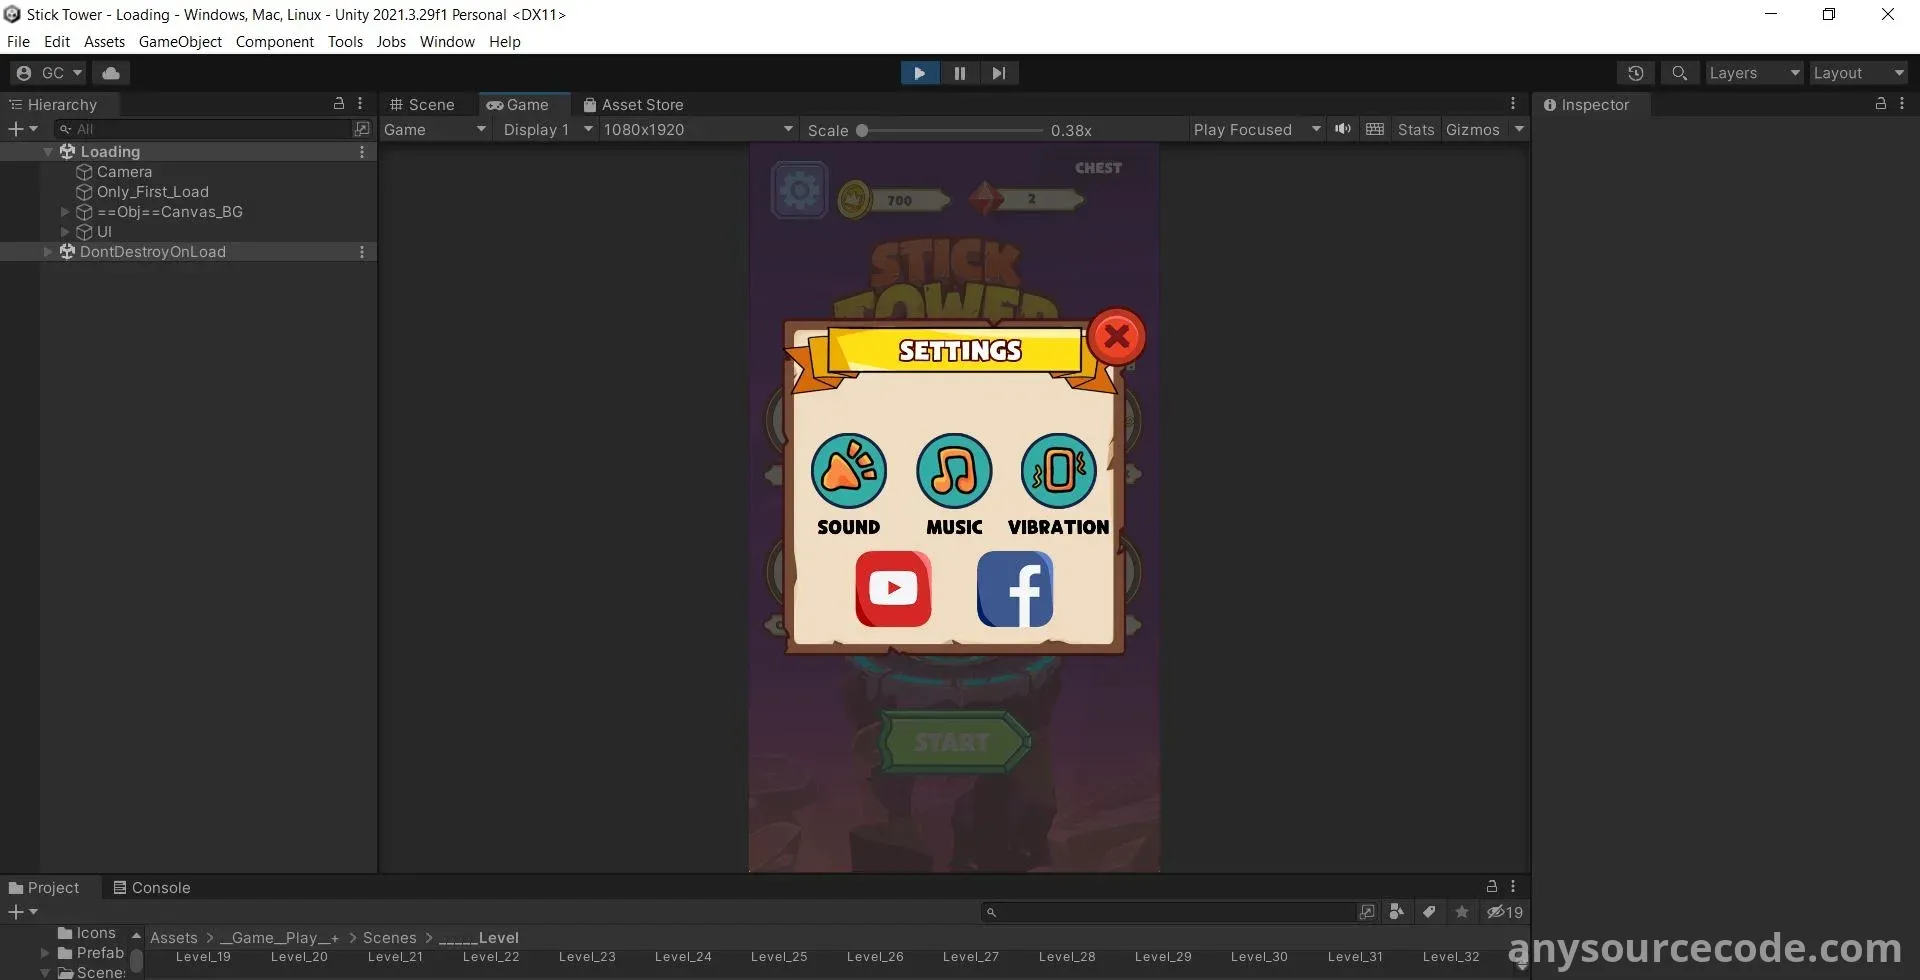Click the Step frame button
Image resolution: width=1920 pixels, height=980 pixels.
click(998, 73)
